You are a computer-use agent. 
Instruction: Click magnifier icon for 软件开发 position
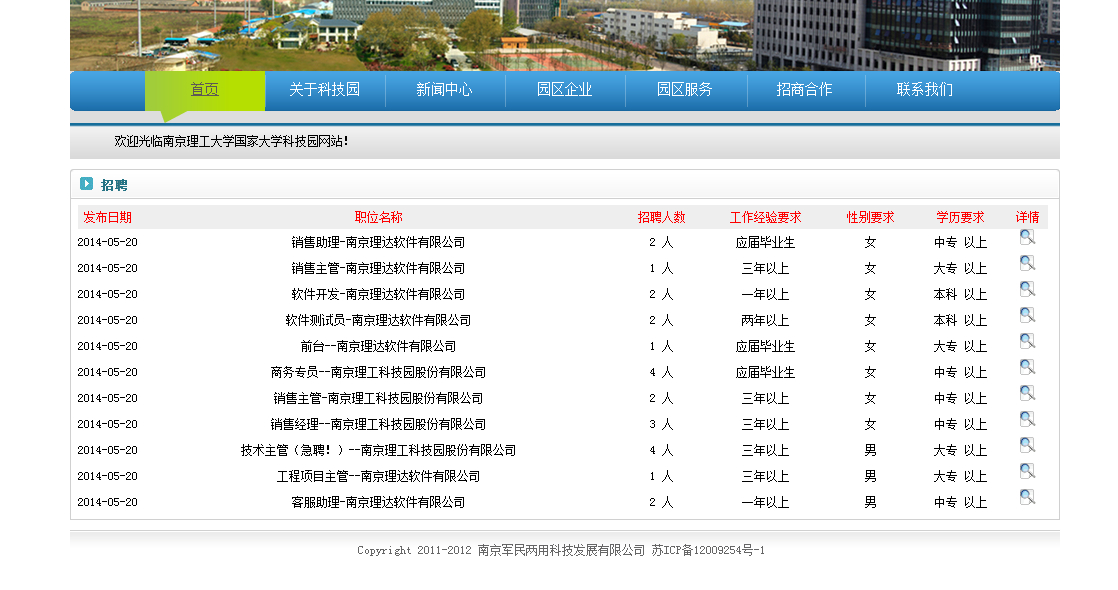click(1027, 289)
